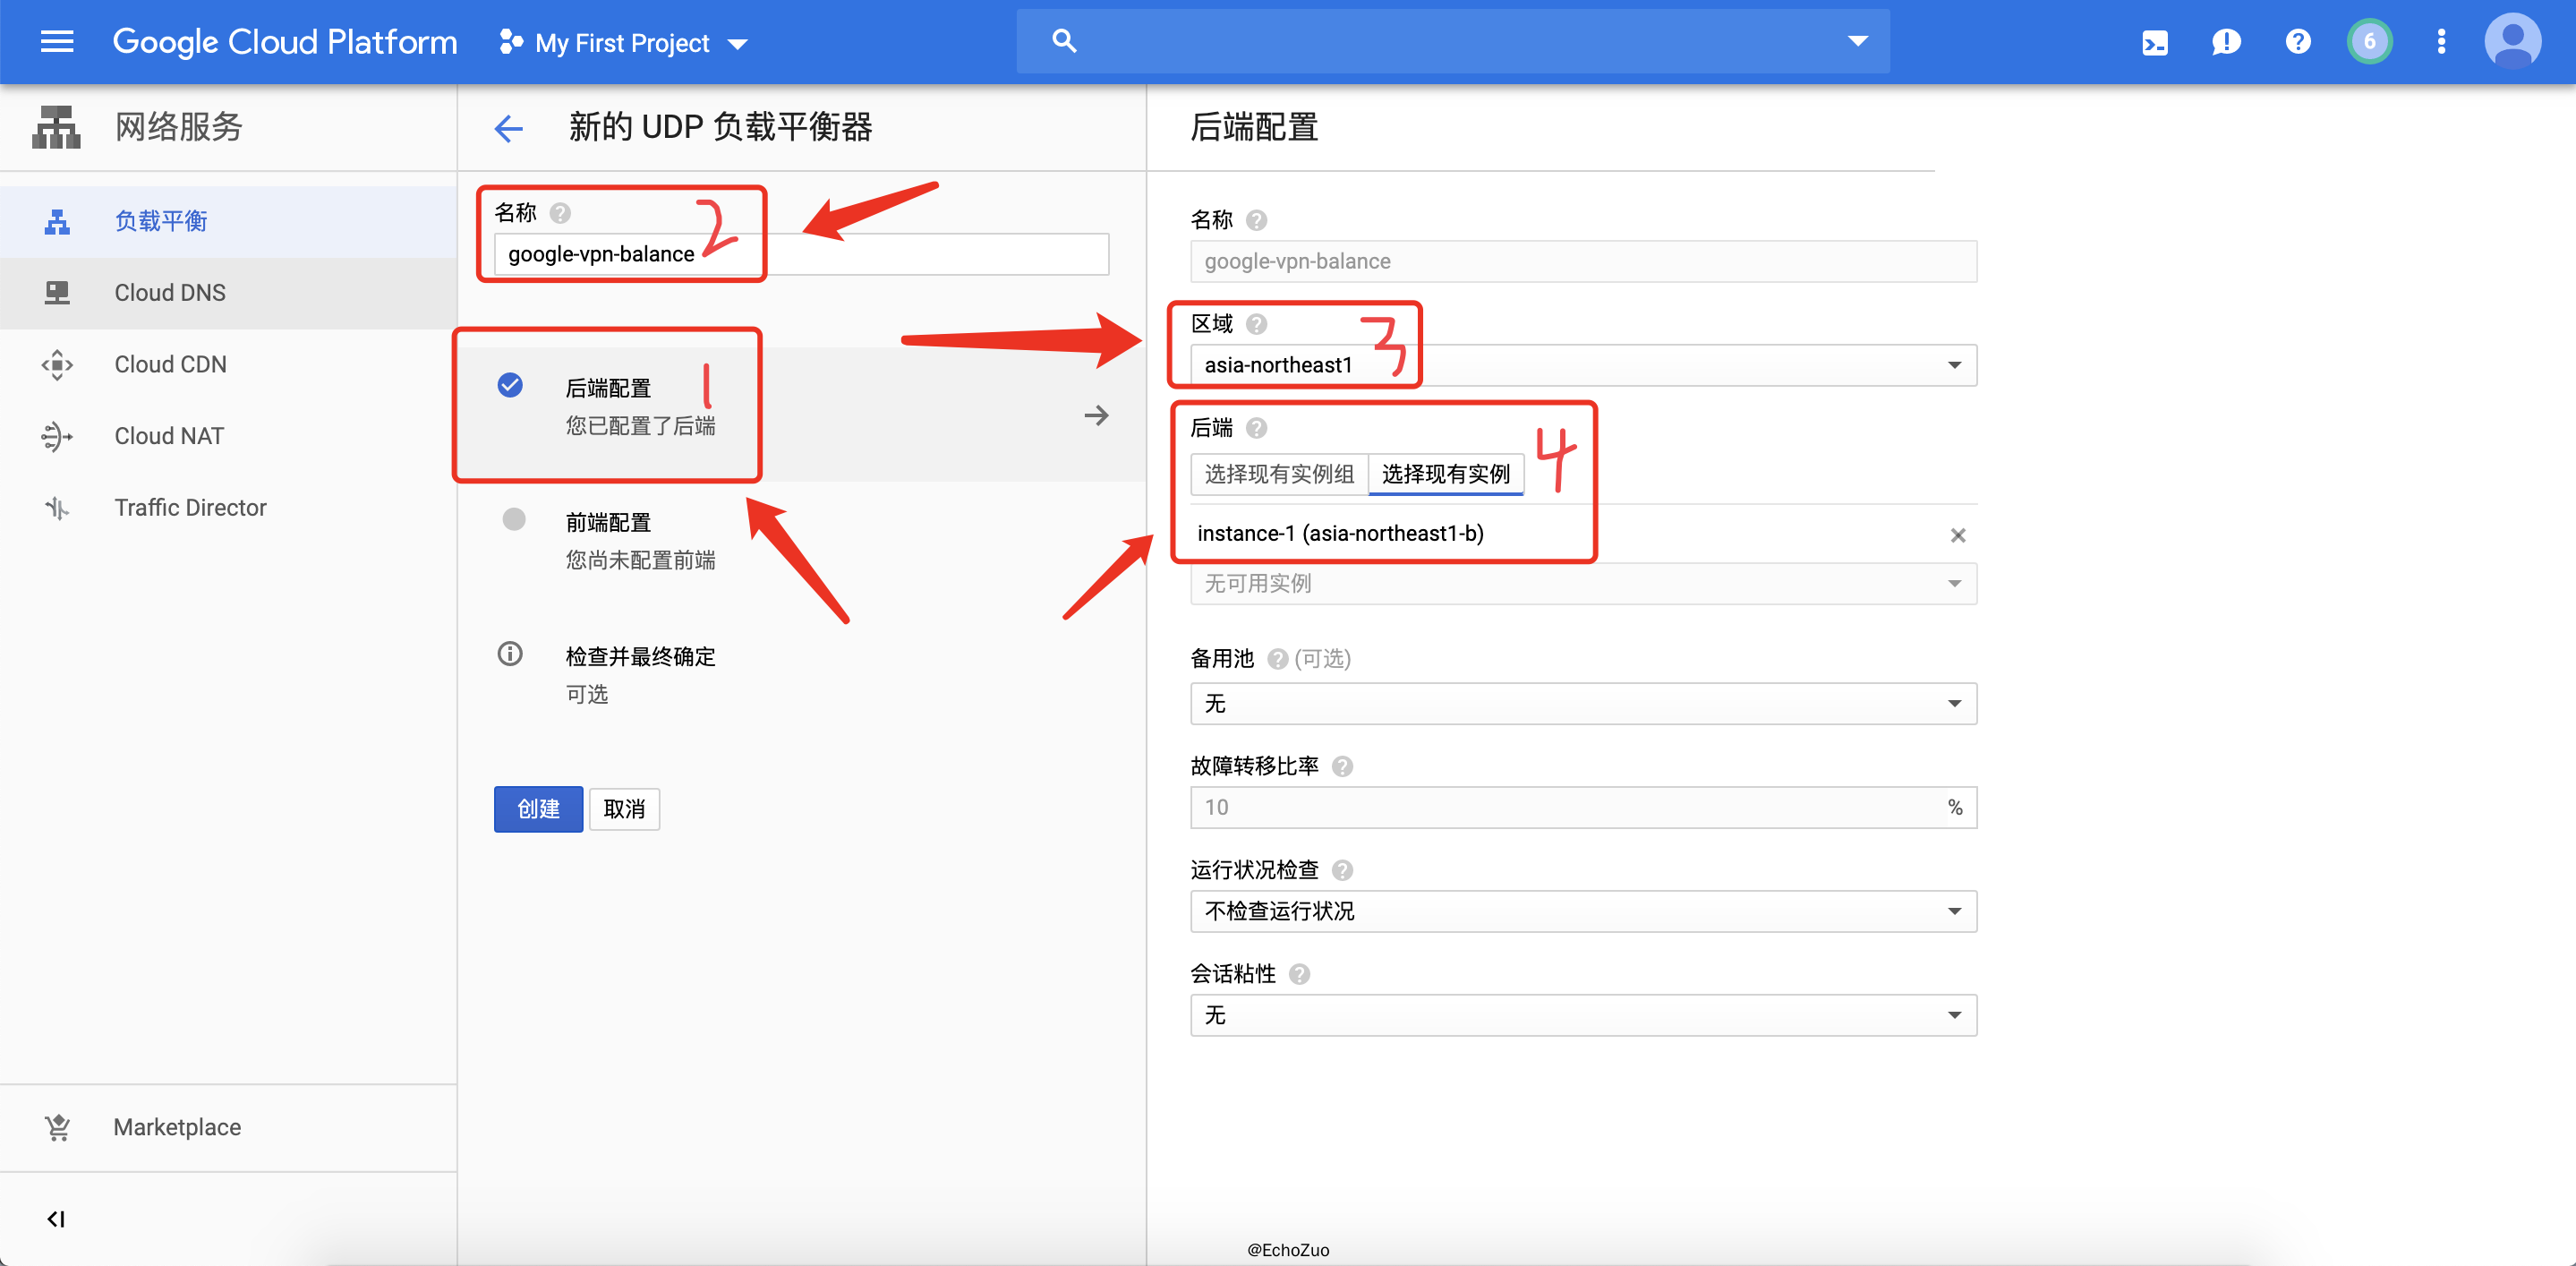2576x1266 pixels.
Task: Open the 无可用实例 dropdown
Action: click(x=1583, y=583)
